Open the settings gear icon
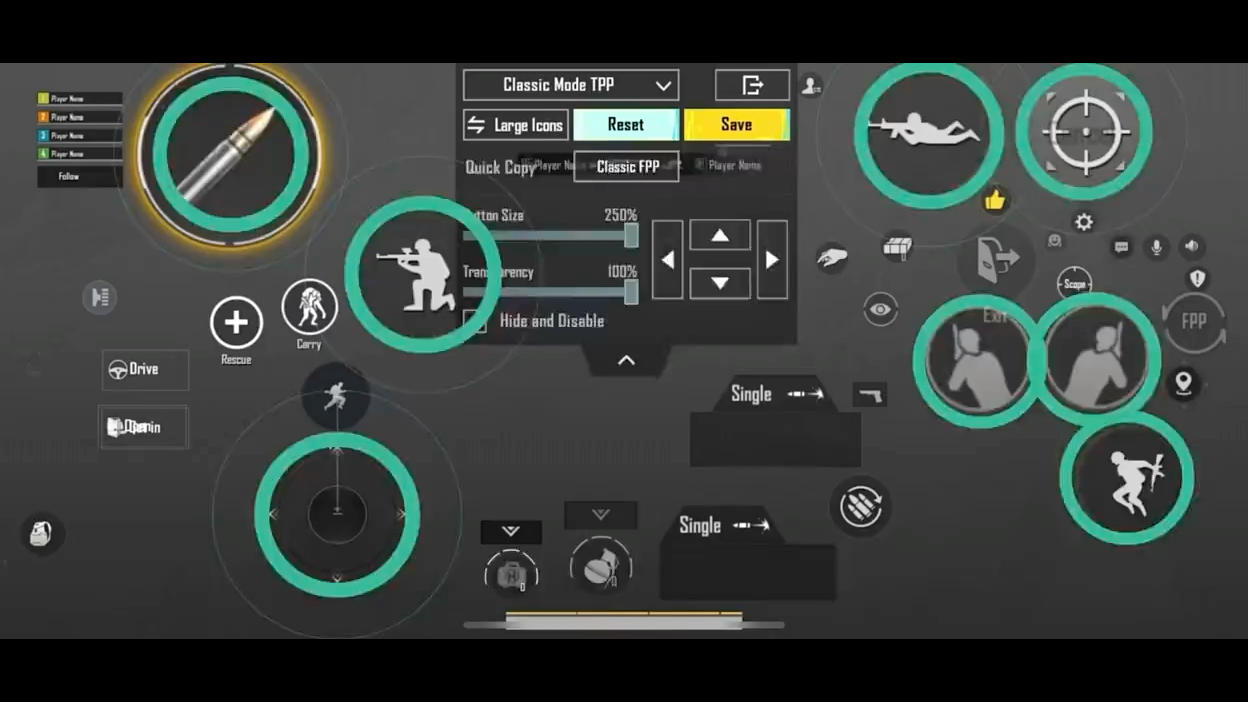This screenshot has height=702, width=1248. 1084,222
